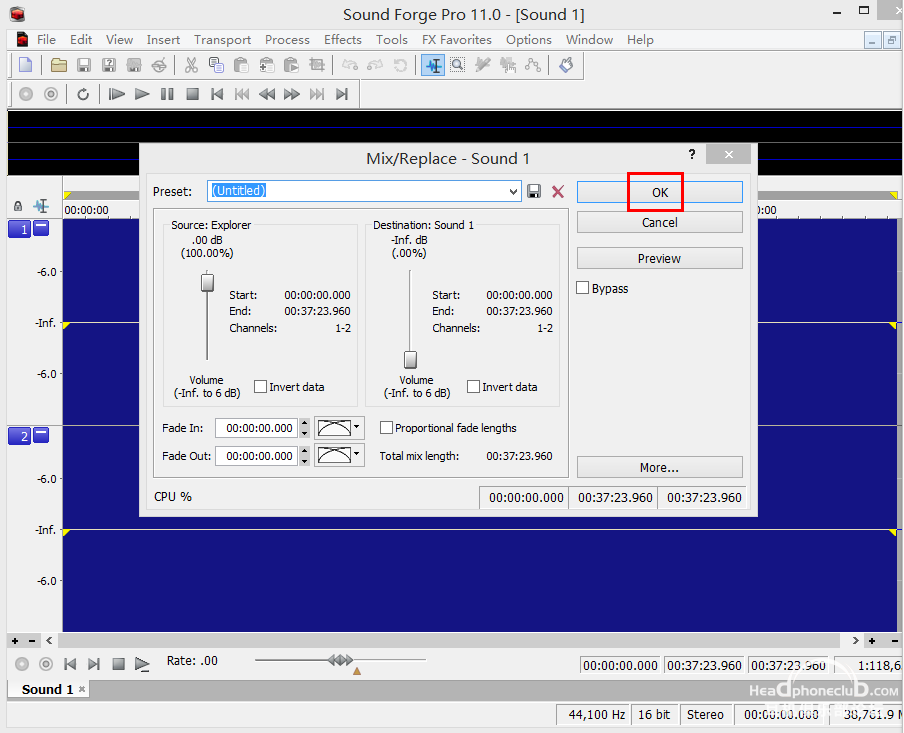Click the Save floppy disk toolbar icon
Screen dimensions: 904x733
tap(84, 65)
